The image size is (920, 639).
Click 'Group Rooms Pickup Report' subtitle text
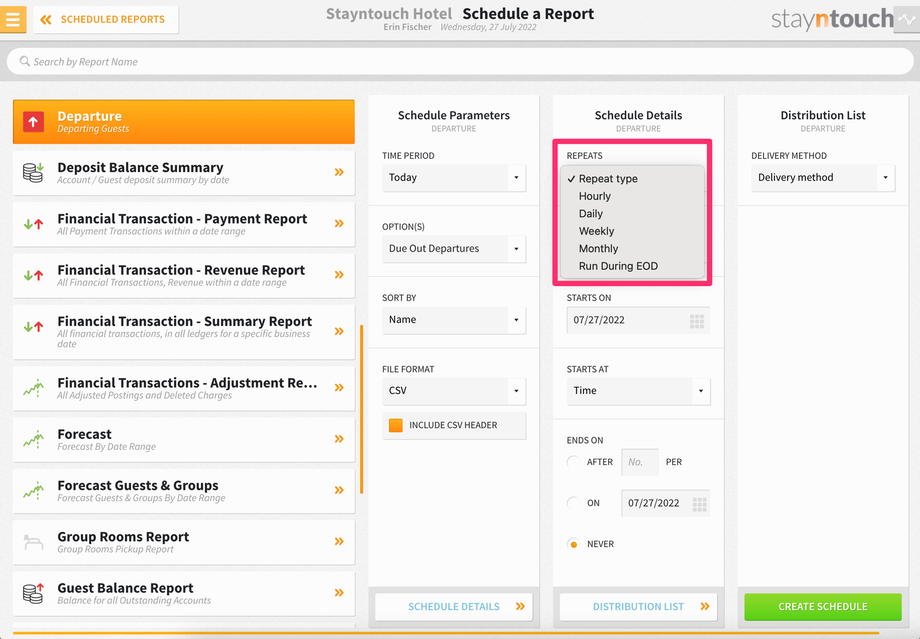(x=116, y=549)
